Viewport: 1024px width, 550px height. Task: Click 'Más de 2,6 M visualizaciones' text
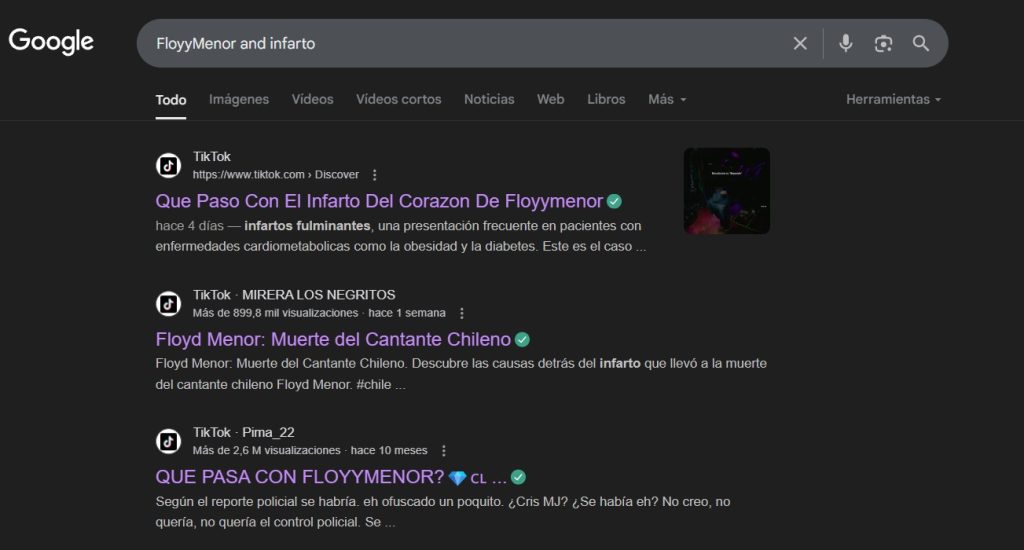[x=266, y=451]
